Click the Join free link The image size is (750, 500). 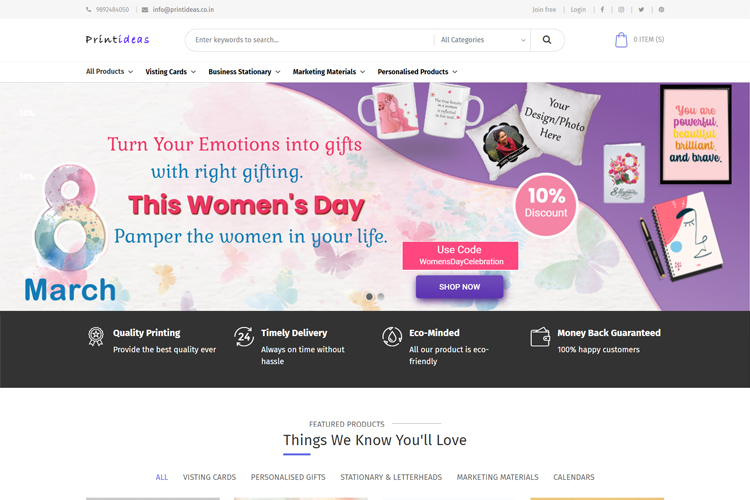tap(544, 9)
